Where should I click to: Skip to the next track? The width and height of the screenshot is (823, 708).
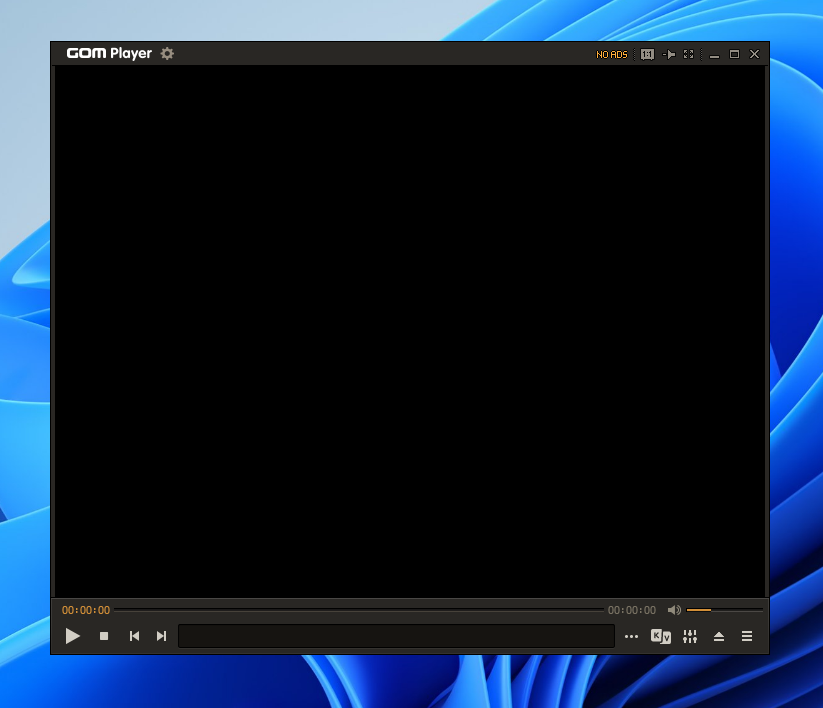point(162,636)
